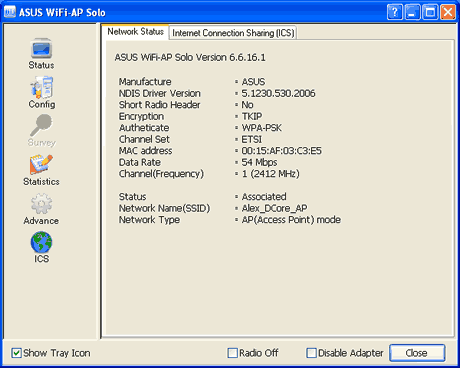This screenshot has width=460, height=368.
Task: Click the Short Radio Header label
Action: (x=160, y=105)
